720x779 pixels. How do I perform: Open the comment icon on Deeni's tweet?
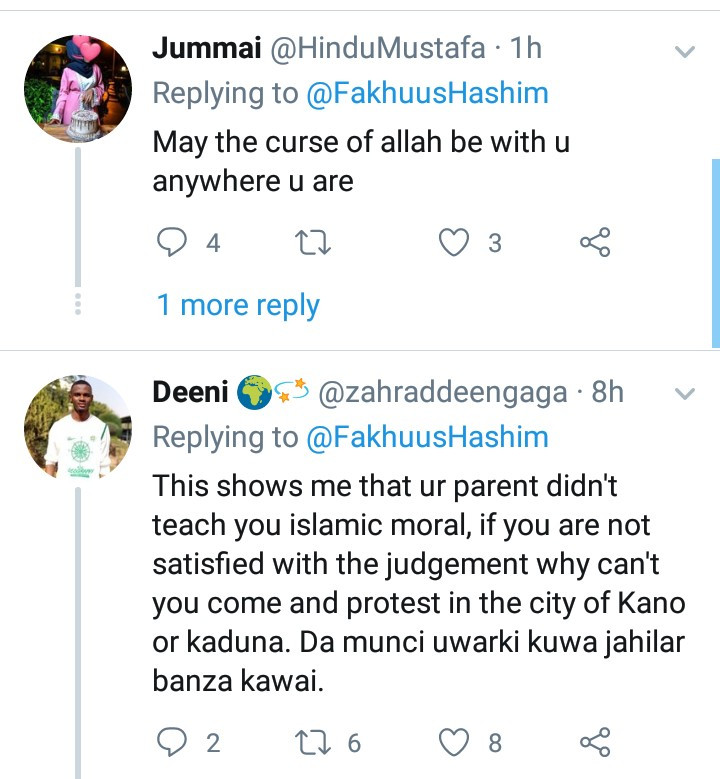174,742
